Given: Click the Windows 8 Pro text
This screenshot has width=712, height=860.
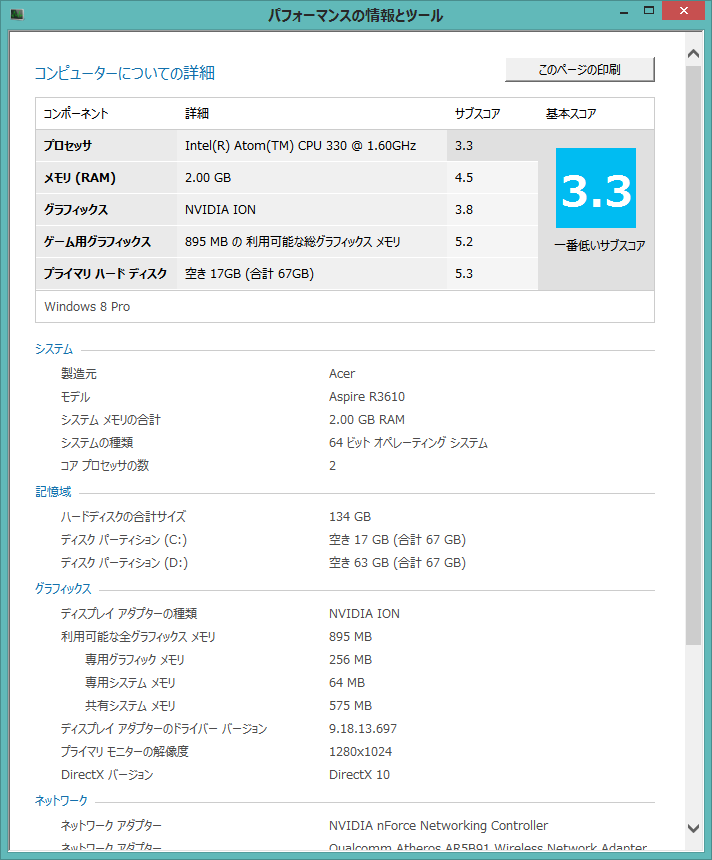Looking at the screenshot, I should point(87,307).
